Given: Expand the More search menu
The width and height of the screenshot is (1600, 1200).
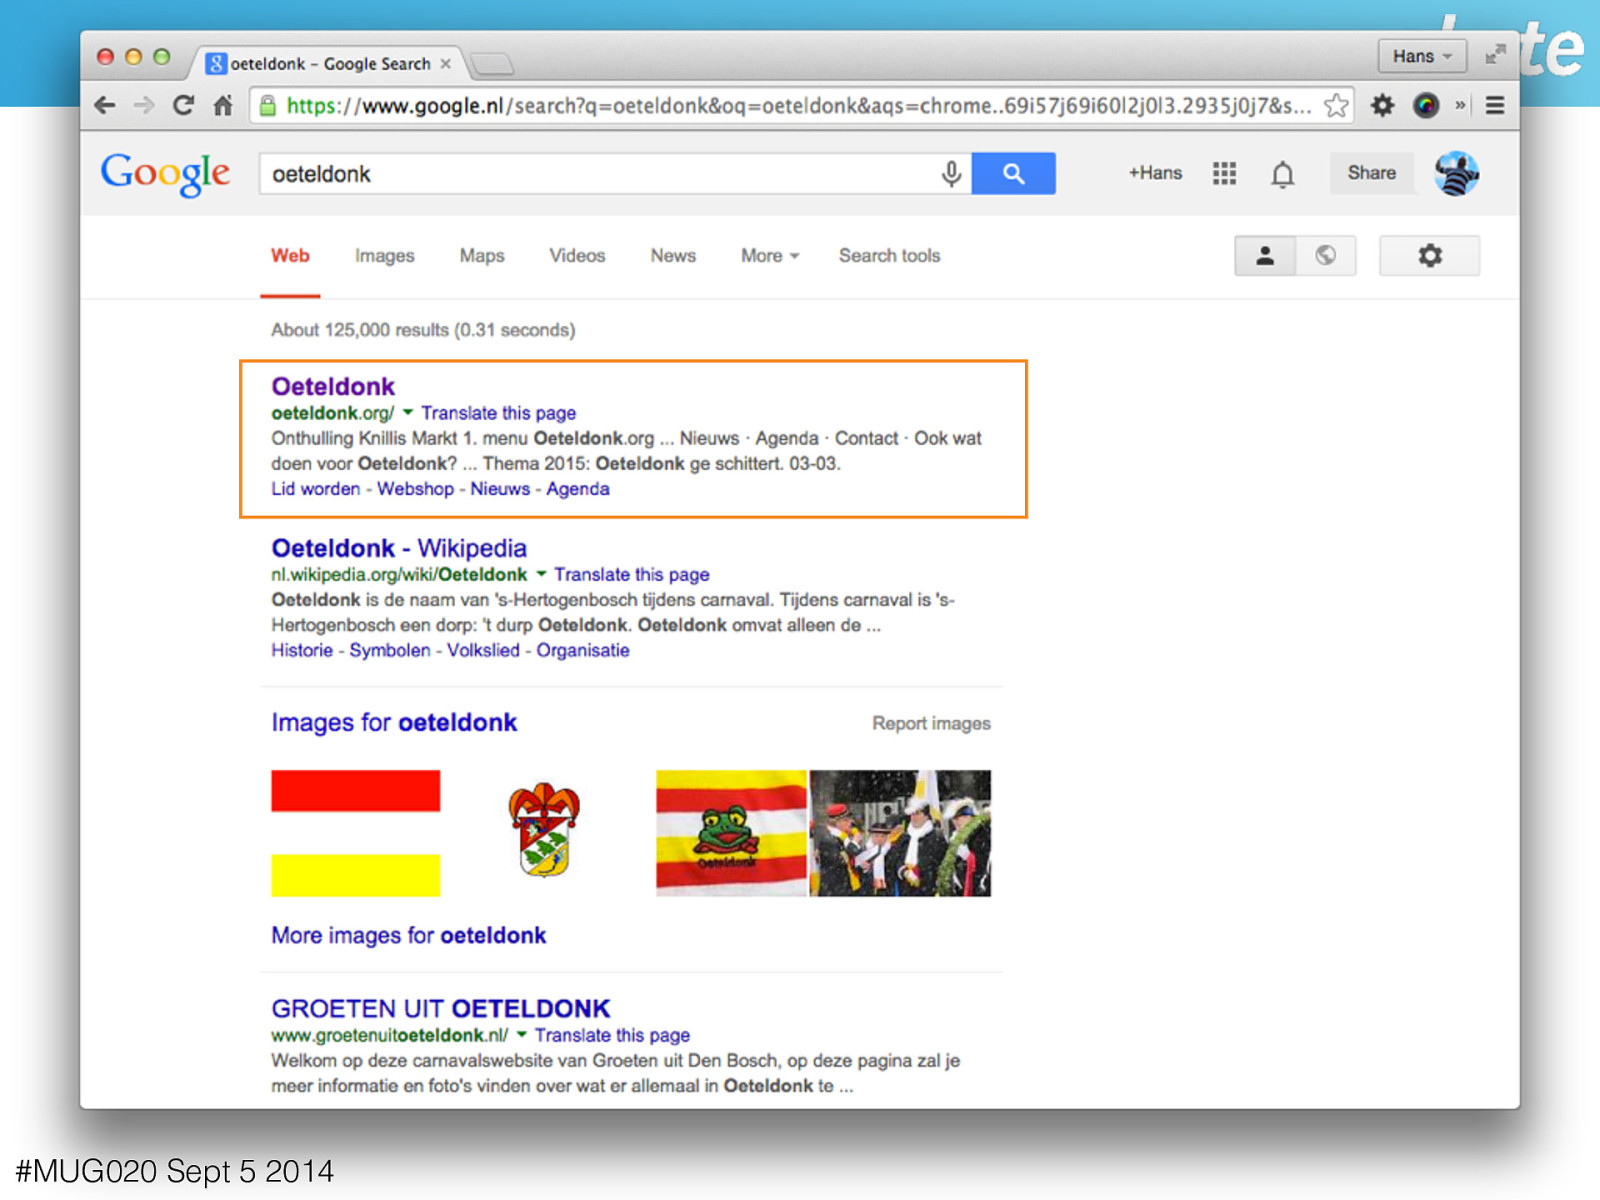Looking at the screenshot, I should [x=770, y=256].
